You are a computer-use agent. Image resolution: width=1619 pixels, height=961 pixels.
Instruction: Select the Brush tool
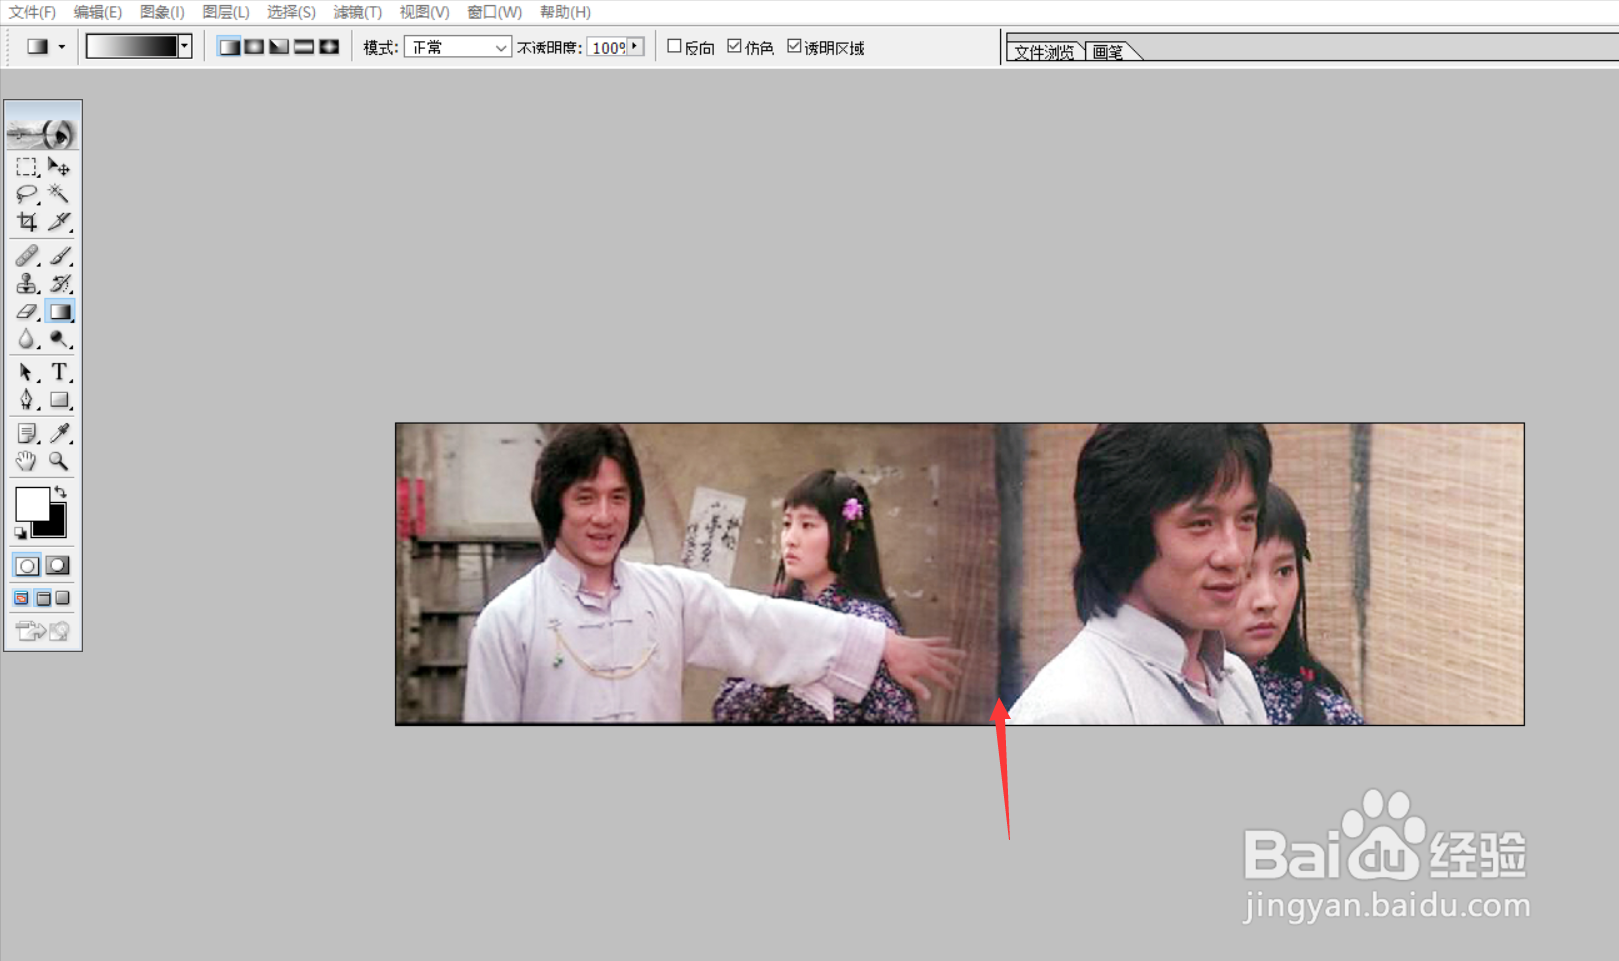(59, 256)
